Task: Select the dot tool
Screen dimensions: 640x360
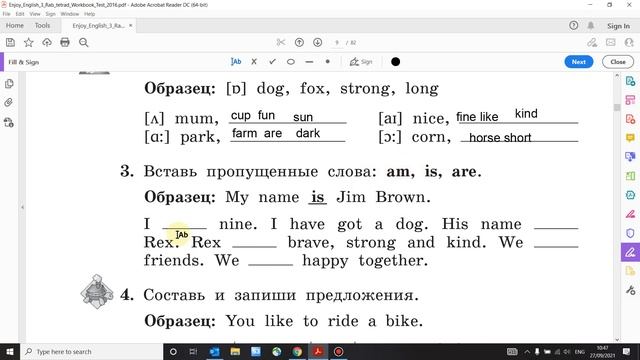Action: coord(327,62)
